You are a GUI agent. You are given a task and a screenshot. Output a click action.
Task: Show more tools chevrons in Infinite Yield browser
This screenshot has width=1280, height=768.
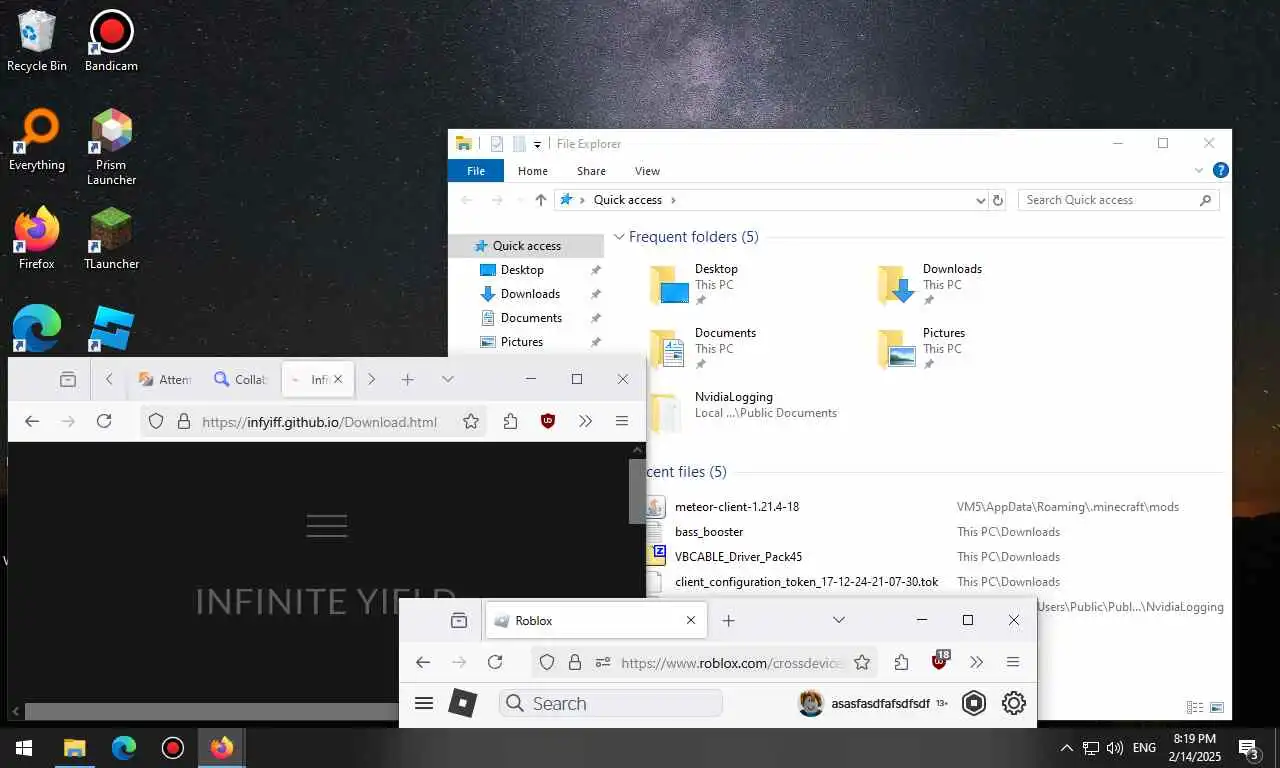click(x=586, y=421)
